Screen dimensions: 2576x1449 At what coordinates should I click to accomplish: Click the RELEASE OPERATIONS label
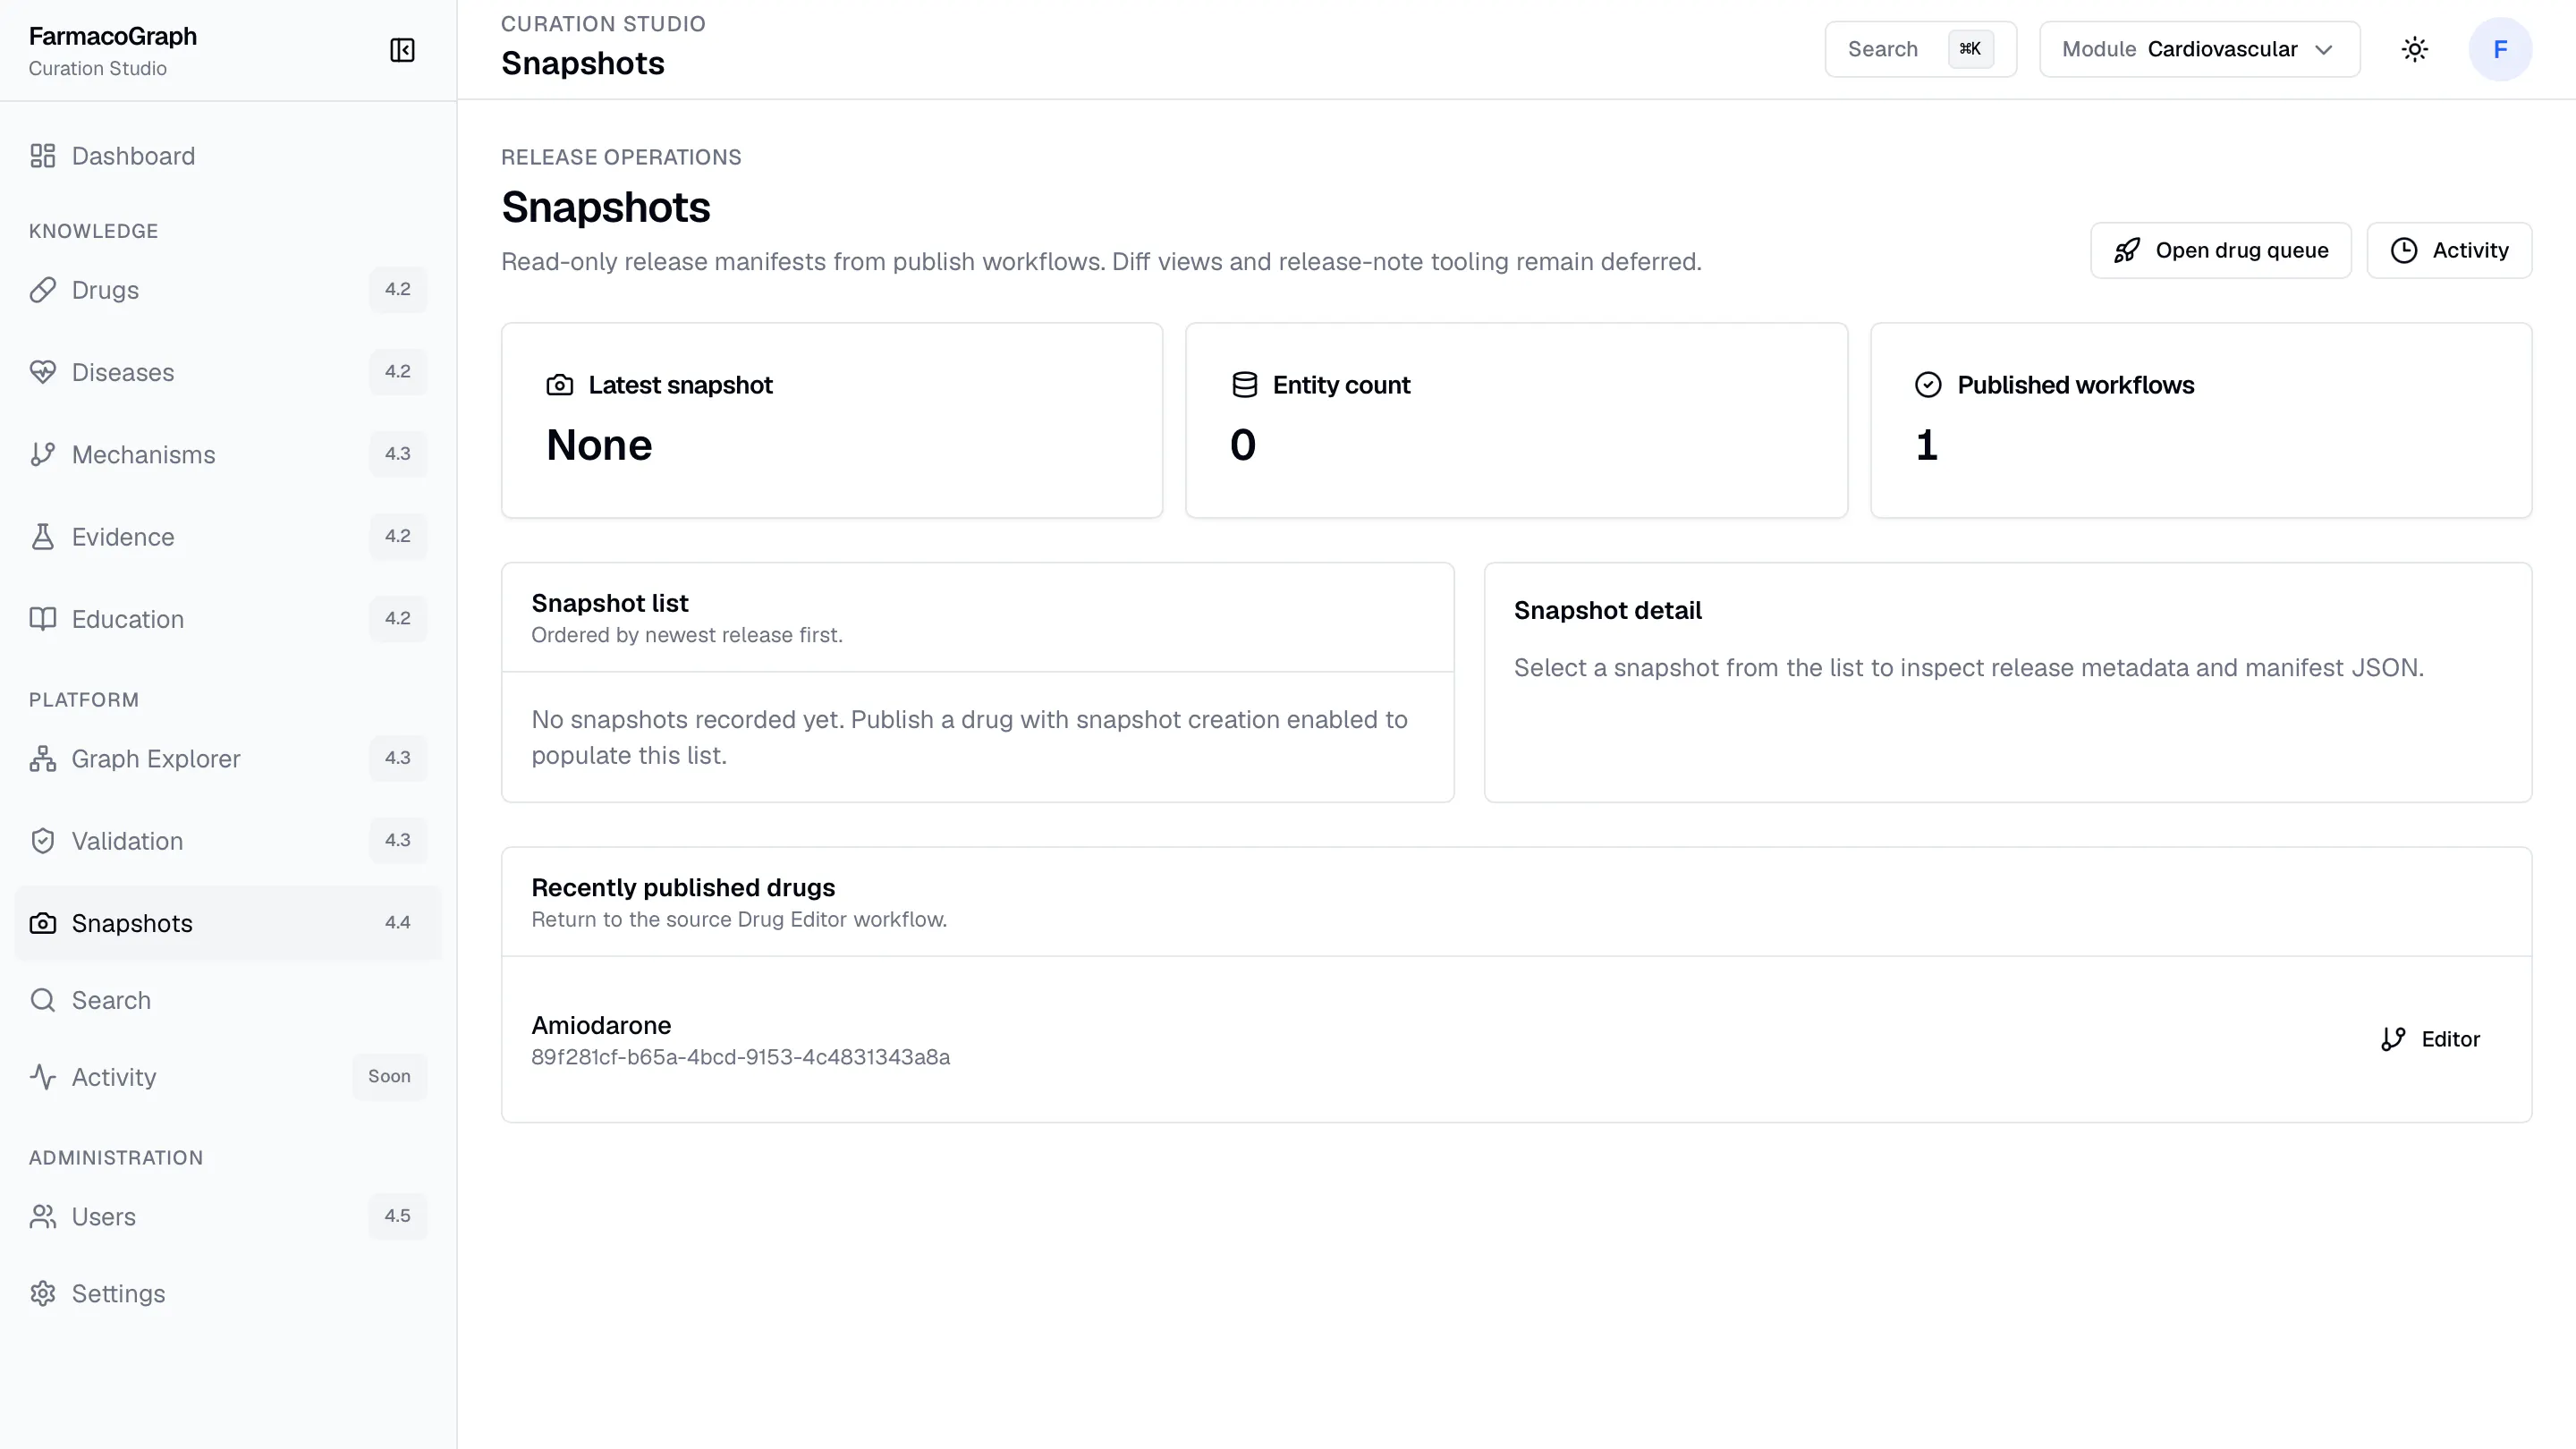(x=621, y=157)
